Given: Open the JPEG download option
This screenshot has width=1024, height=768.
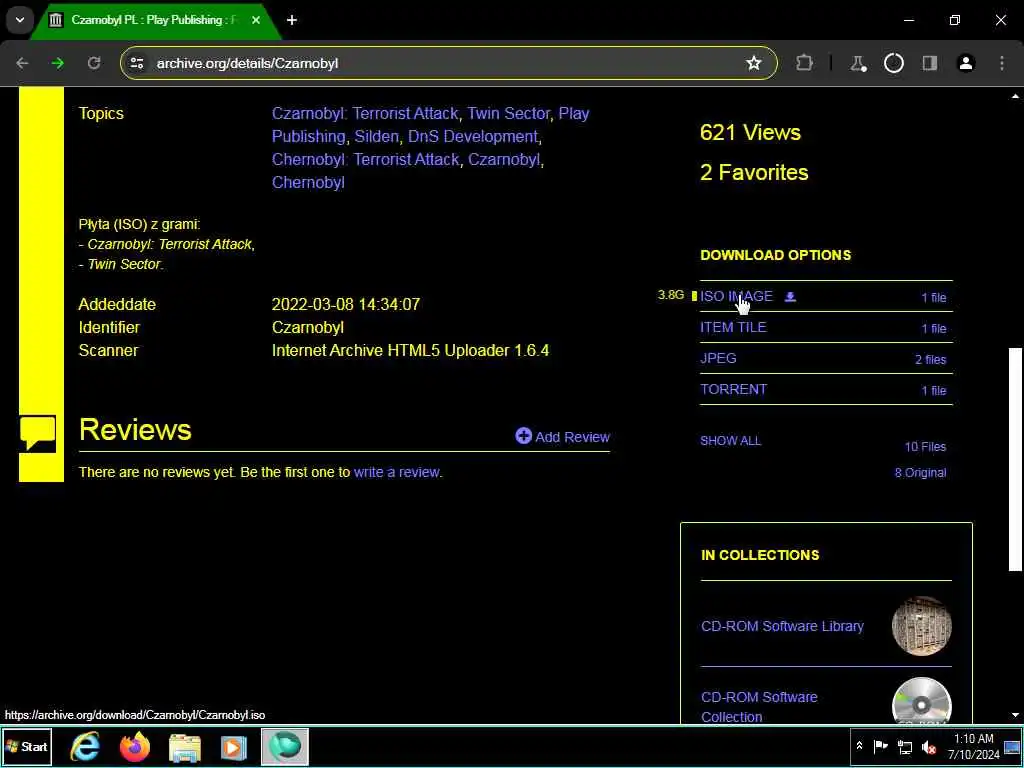Looking at the screenshot, I should (x=718, y=359).
